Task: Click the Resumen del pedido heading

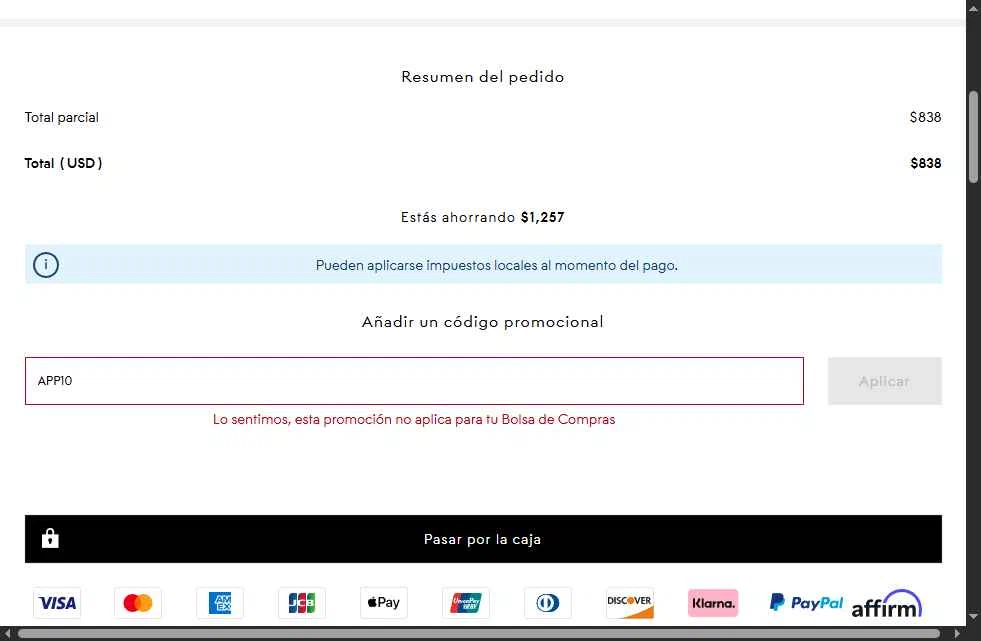Action: [x=482, y=77]
